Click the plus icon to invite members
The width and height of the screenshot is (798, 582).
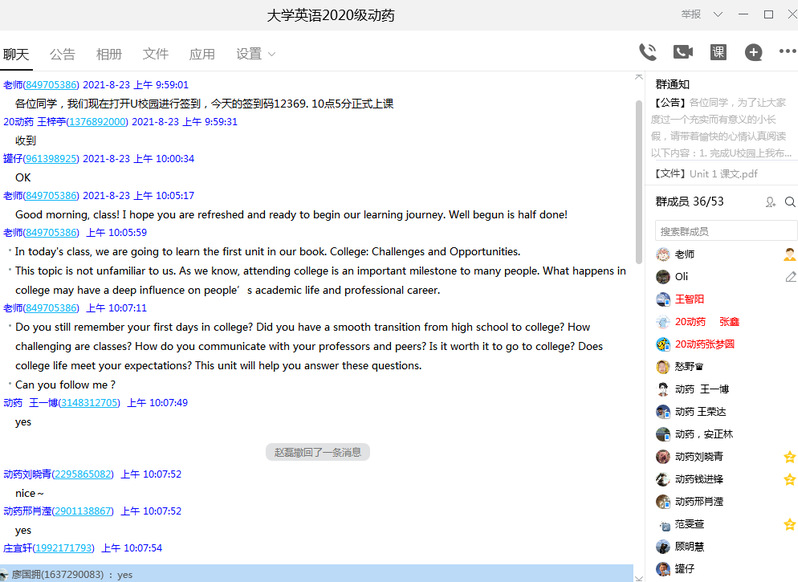(x=753, y=52)
